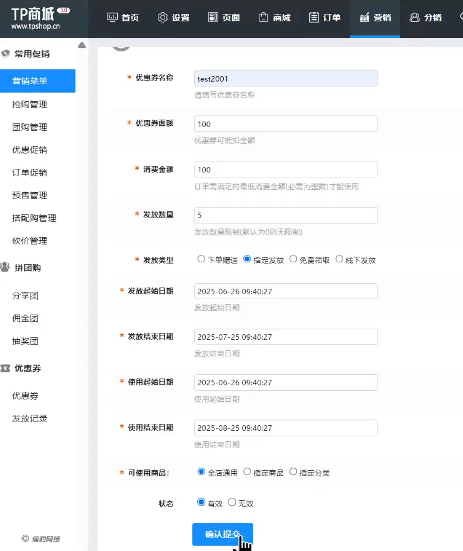
Task: Select the 全店通用 radio option
Action: (x=201, y=471)
